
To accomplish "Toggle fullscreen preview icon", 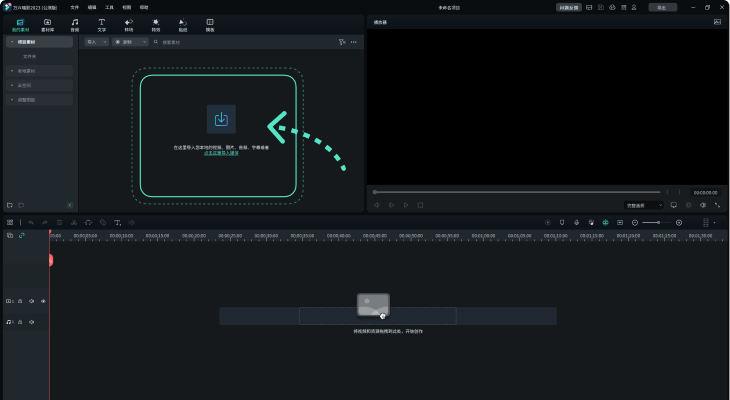I will [717, 205].
